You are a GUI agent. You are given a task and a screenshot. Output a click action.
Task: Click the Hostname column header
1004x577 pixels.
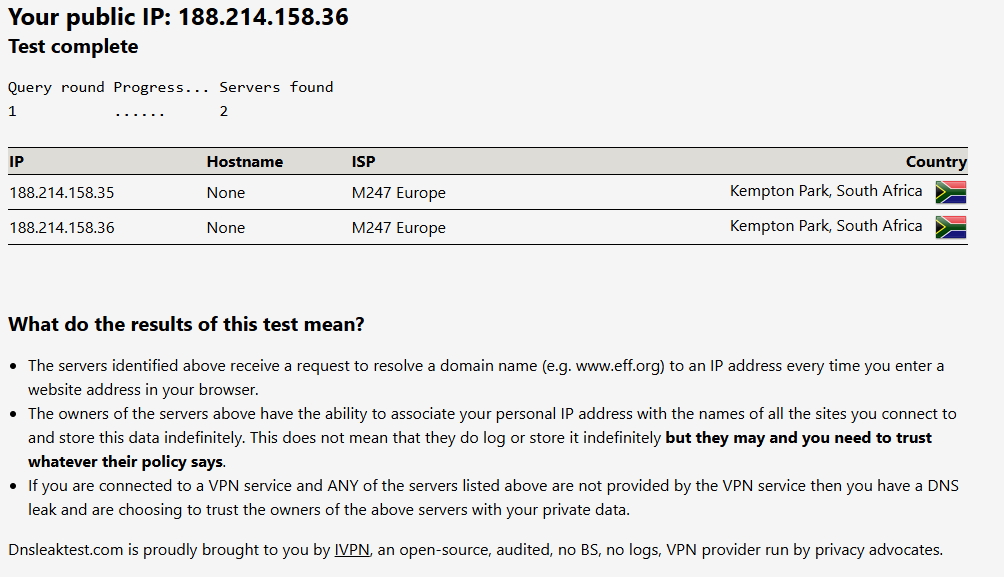[x=245, y=161]
